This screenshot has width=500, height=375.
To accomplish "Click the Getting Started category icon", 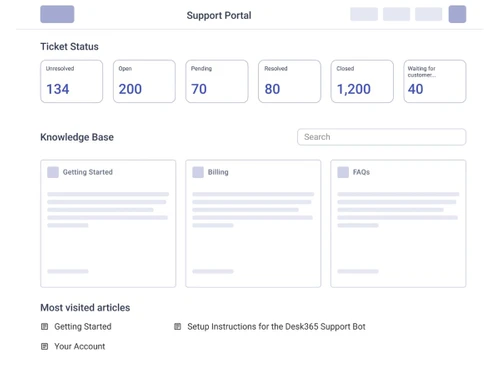I will coord(53,172).
